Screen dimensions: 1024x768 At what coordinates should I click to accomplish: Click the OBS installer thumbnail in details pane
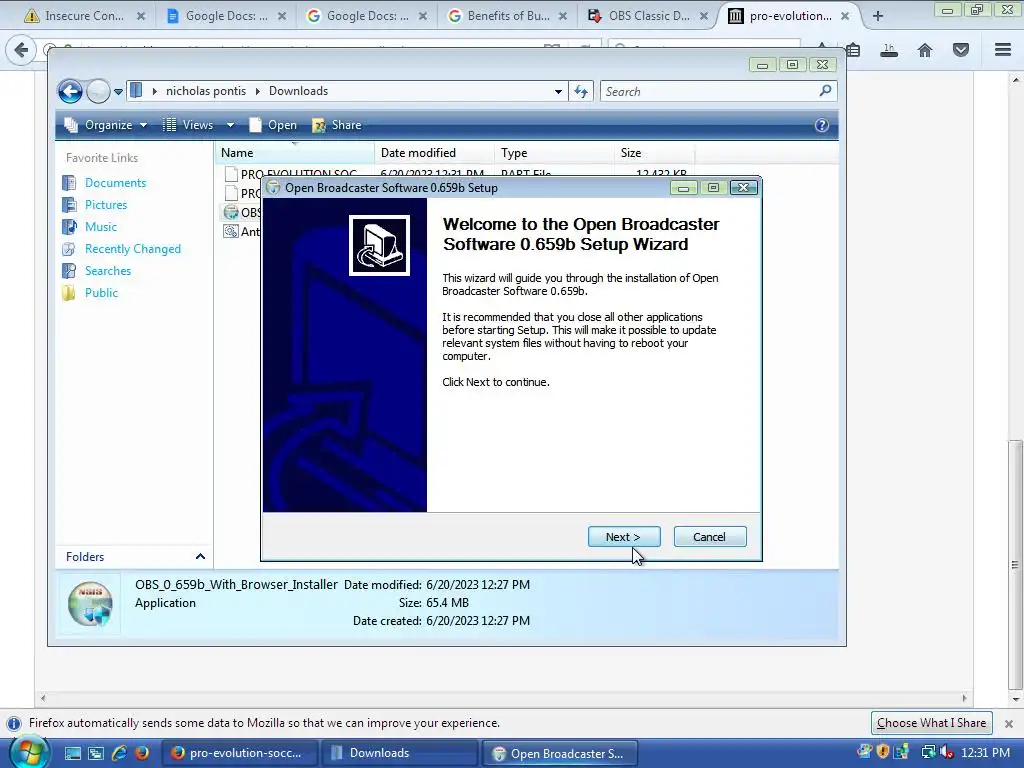(x=90, y=603)
